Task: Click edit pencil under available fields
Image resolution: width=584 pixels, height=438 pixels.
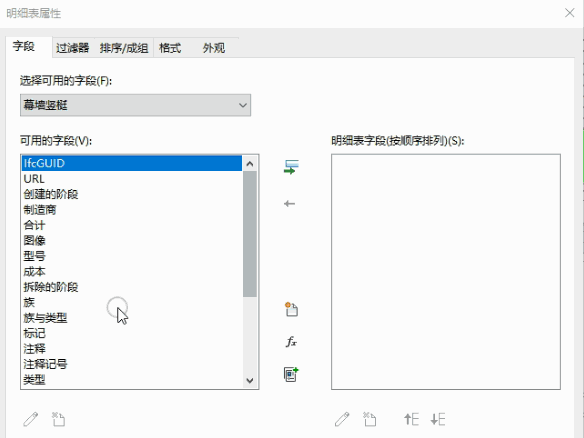Action: [x=31, y=419]
